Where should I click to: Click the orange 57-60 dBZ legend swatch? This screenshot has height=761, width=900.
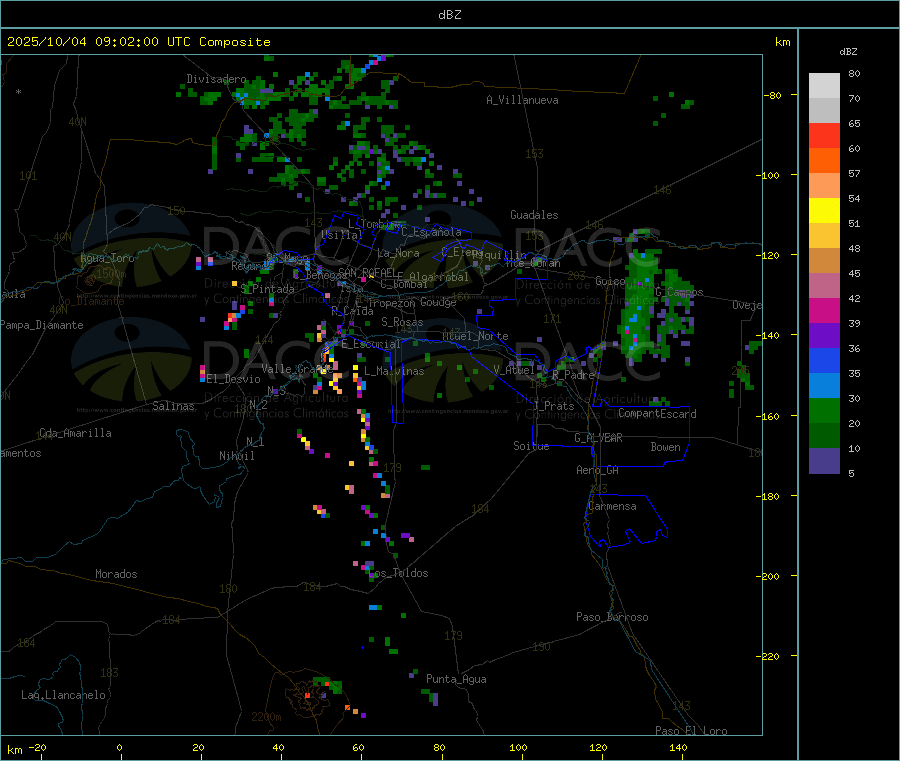(824, 161)
